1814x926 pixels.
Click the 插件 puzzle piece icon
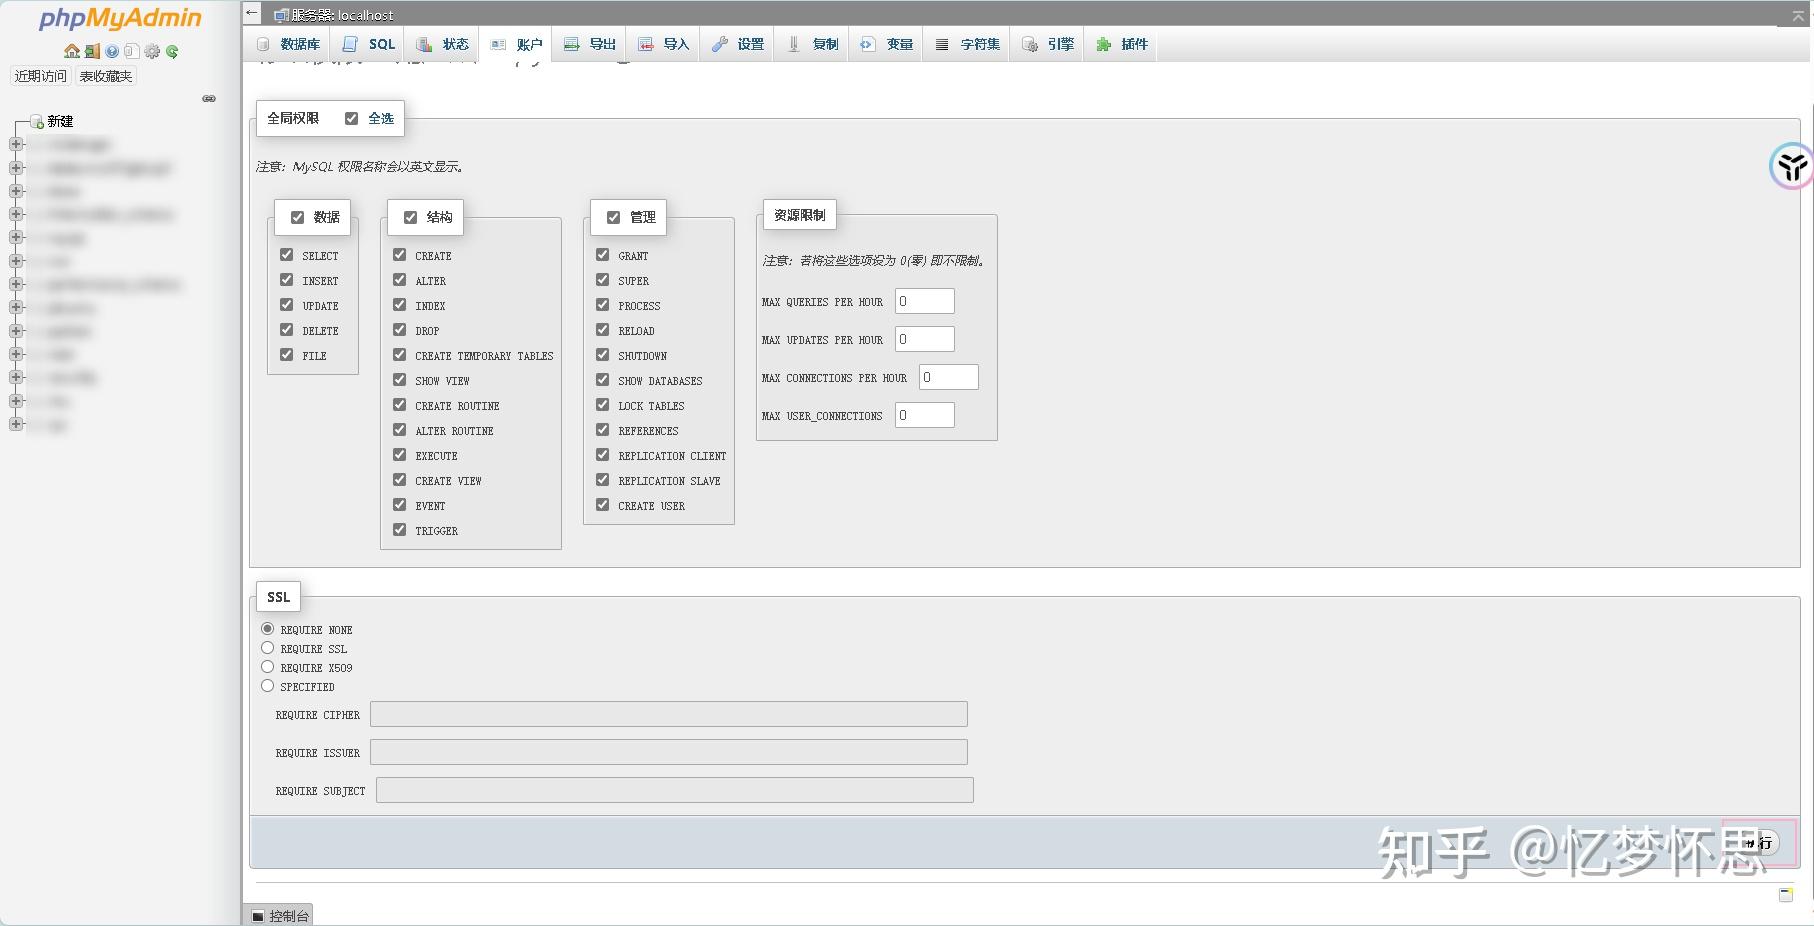[x=1103, y=44]
